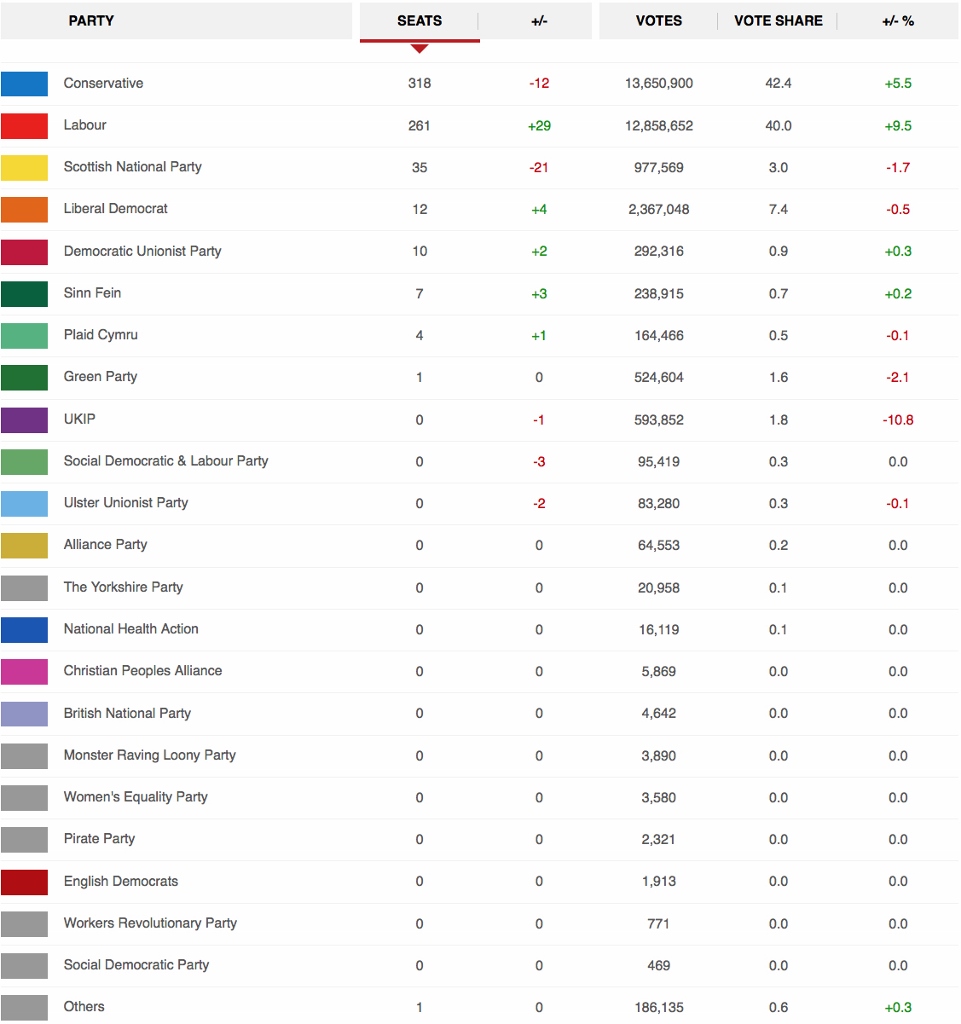Click the UKIP purple color swatch

(24, 419)
